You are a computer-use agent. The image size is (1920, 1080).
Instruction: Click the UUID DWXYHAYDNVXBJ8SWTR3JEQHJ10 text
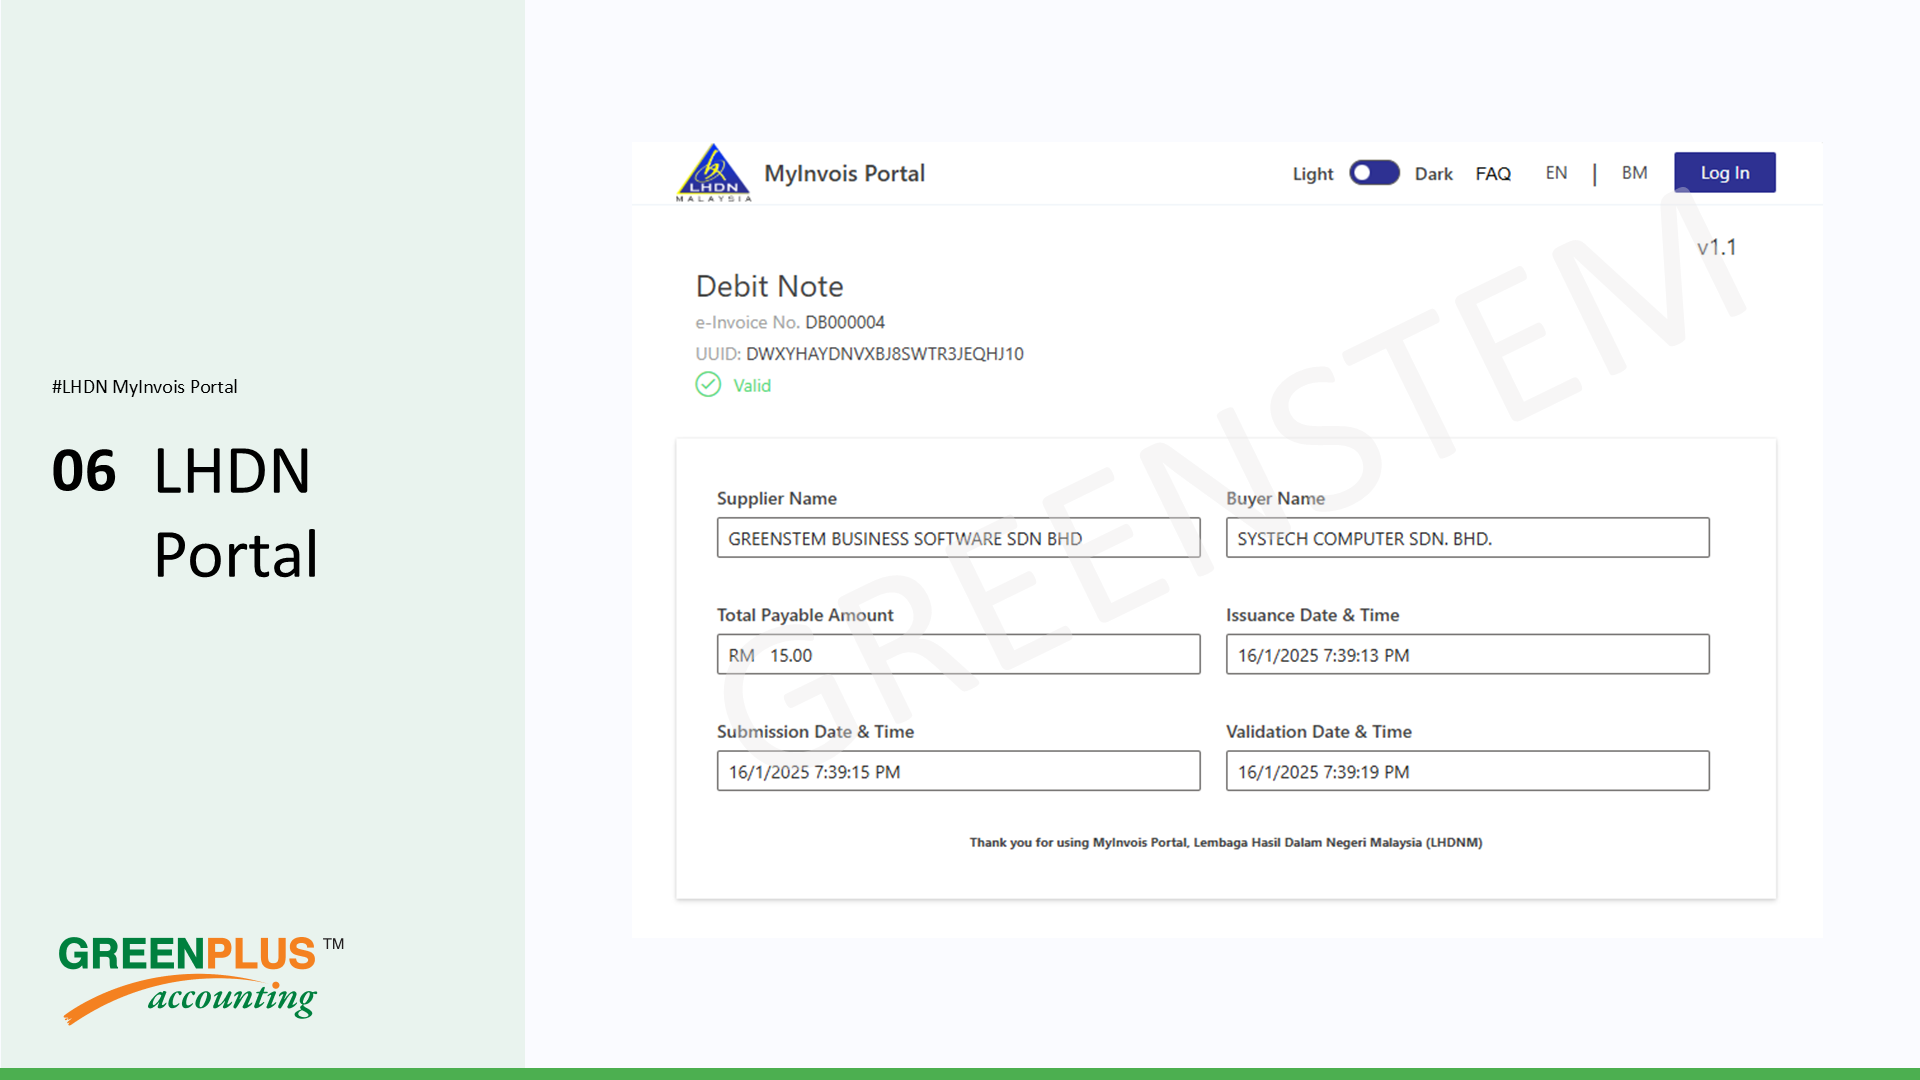(860, 354)
